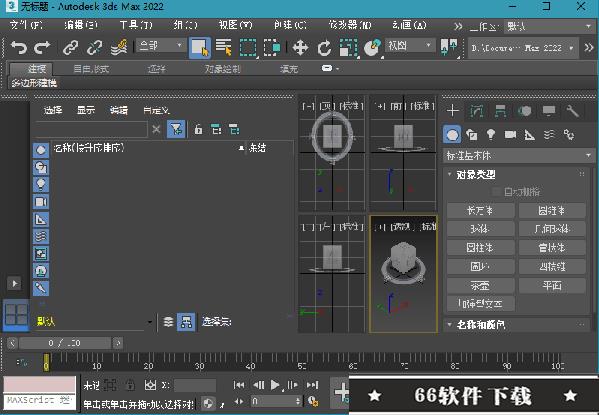Activate Select and Scale tool
This screenshot has height=415, width=599.
tap(348, 48)
